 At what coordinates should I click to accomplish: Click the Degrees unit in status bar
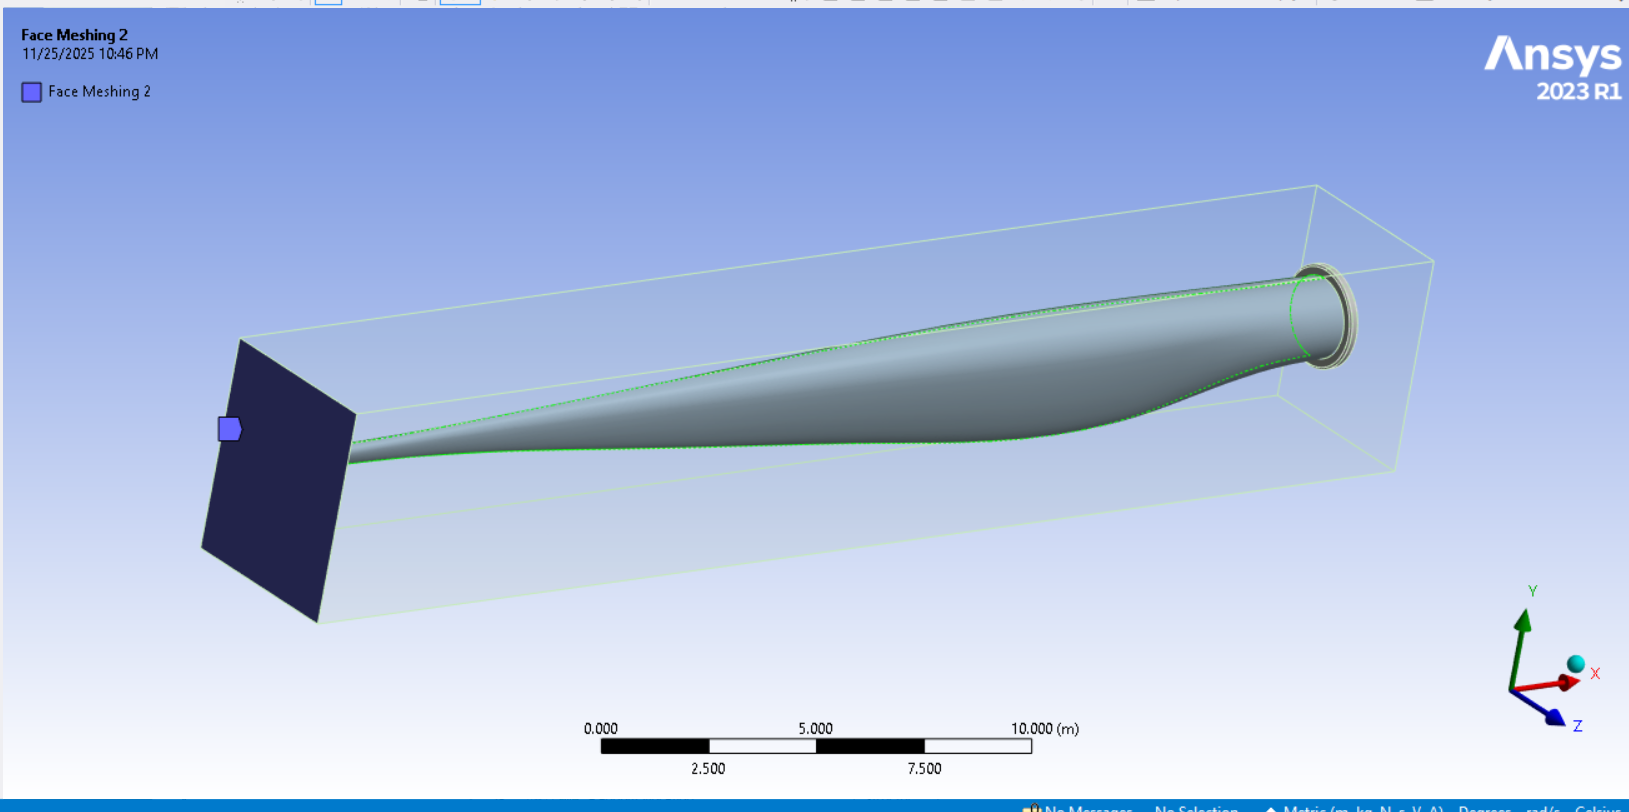(1484, 807)
